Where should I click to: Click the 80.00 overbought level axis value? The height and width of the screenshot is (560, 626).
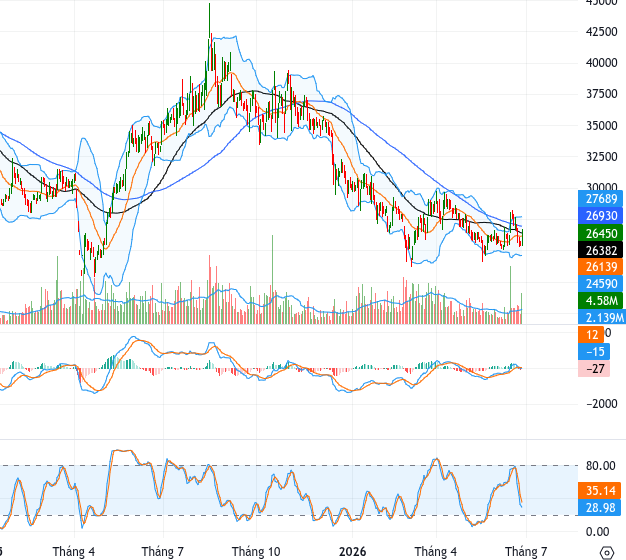click(x=600, y=465)
